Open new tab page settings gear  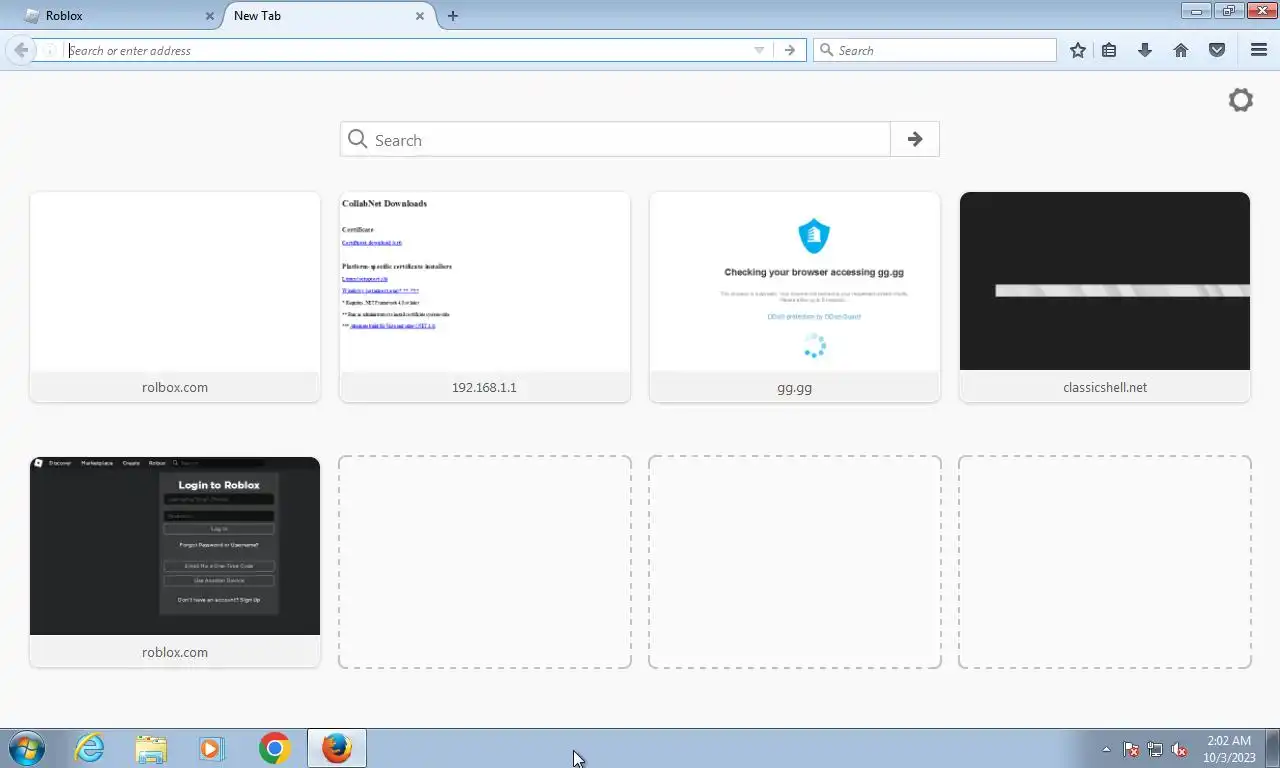point(1241,100)
